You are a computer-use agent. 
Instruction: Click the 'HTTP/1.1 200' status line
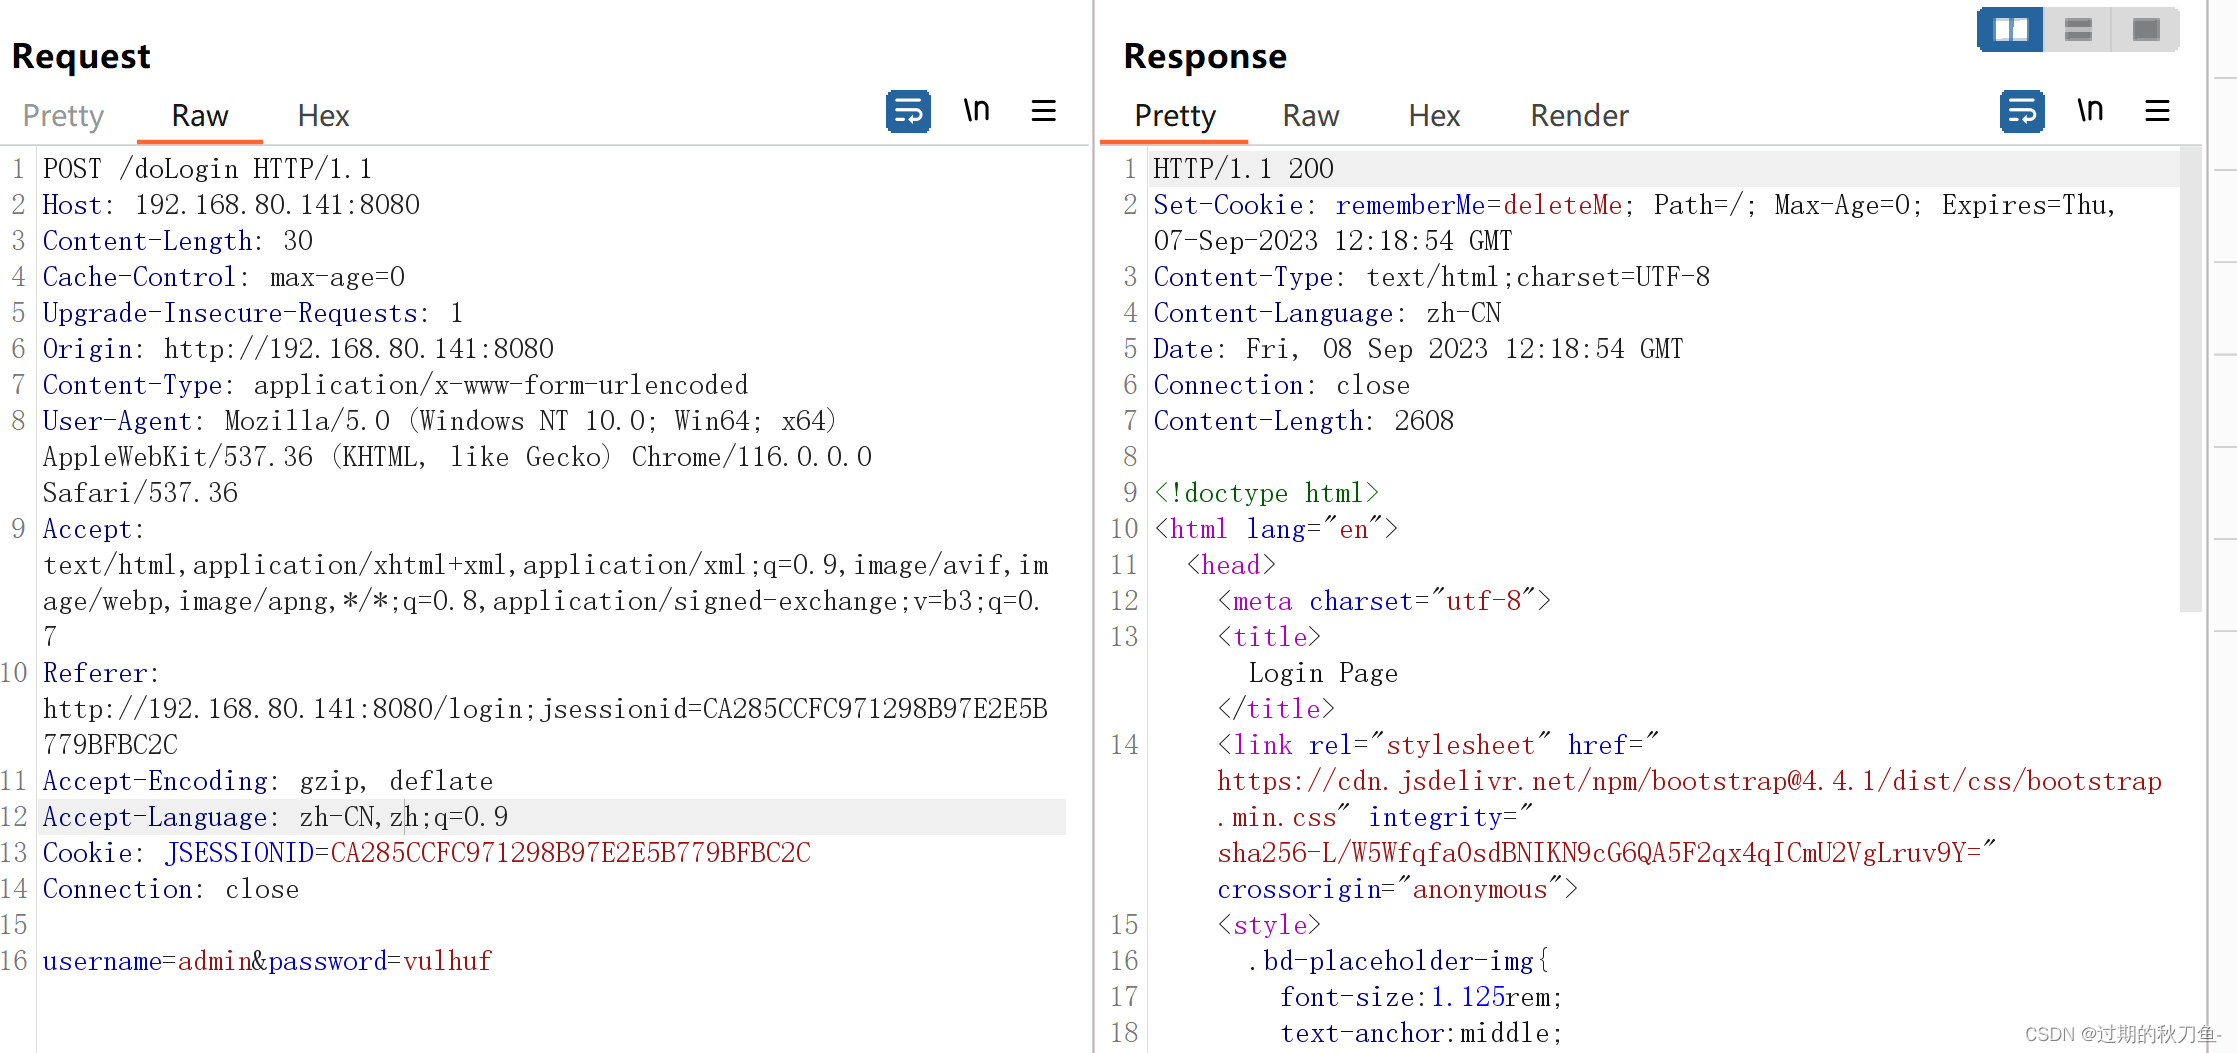coord(1243,169)
